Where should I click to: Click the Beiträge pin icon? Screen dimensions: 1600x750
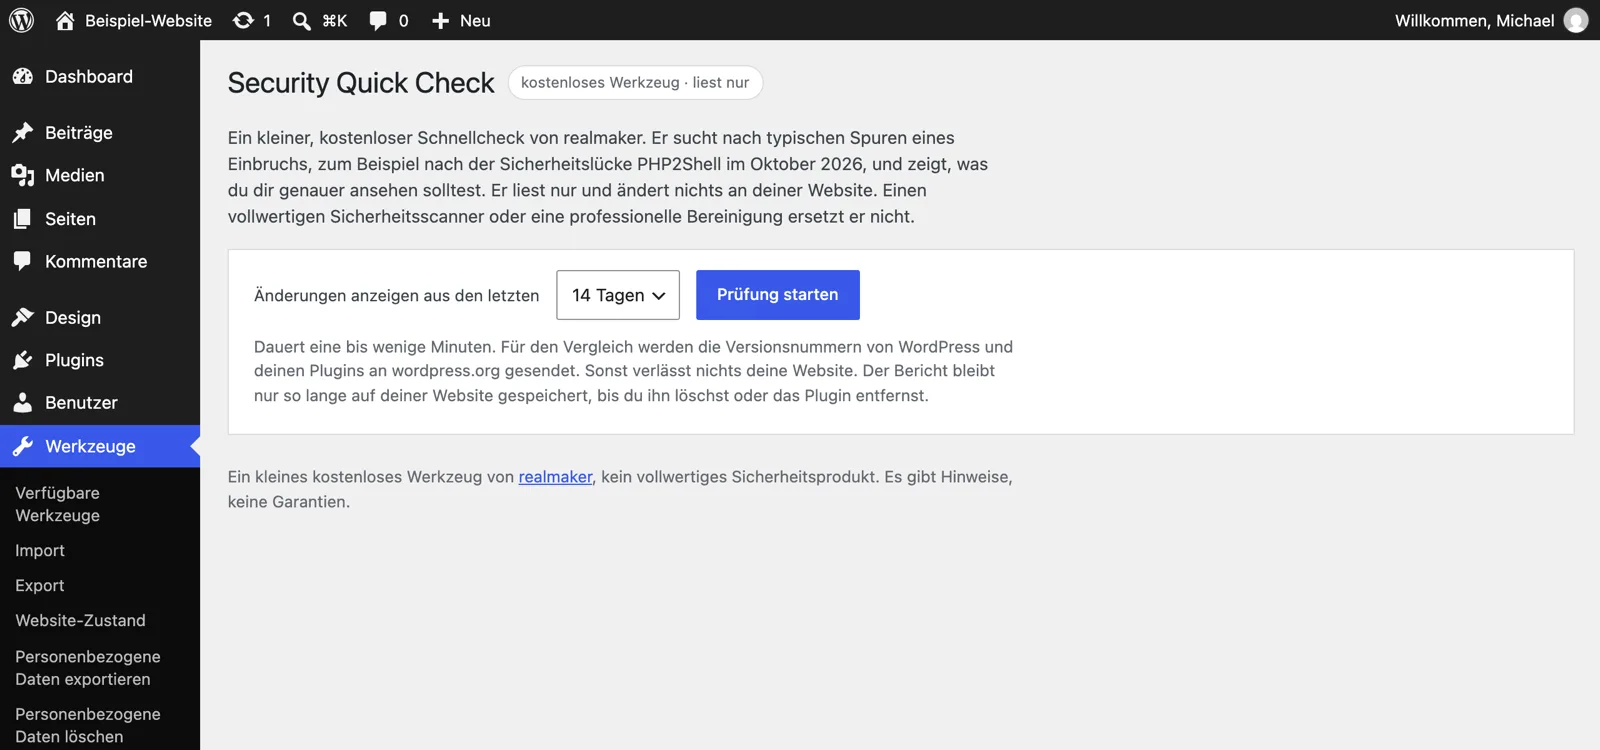click(23, 133)
